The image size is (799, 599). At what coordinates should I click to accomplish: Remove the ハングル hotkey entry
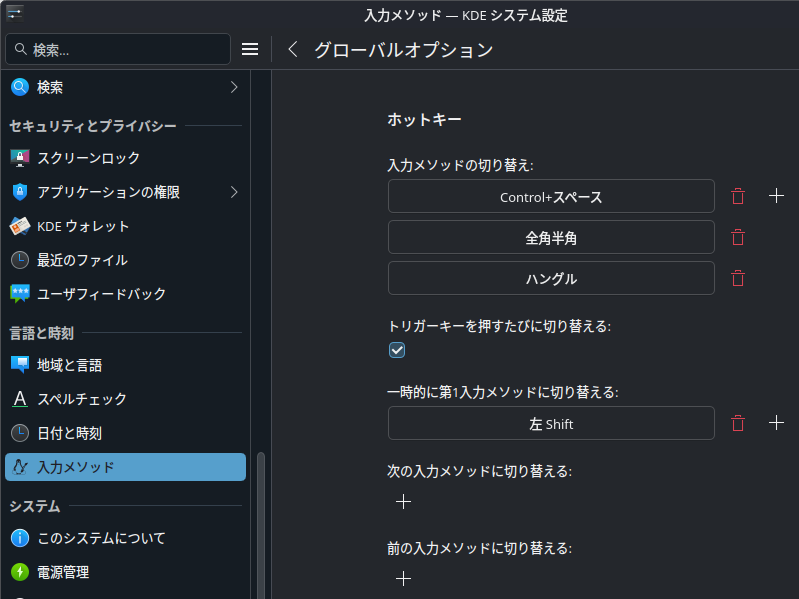click(x=738, y=278)
